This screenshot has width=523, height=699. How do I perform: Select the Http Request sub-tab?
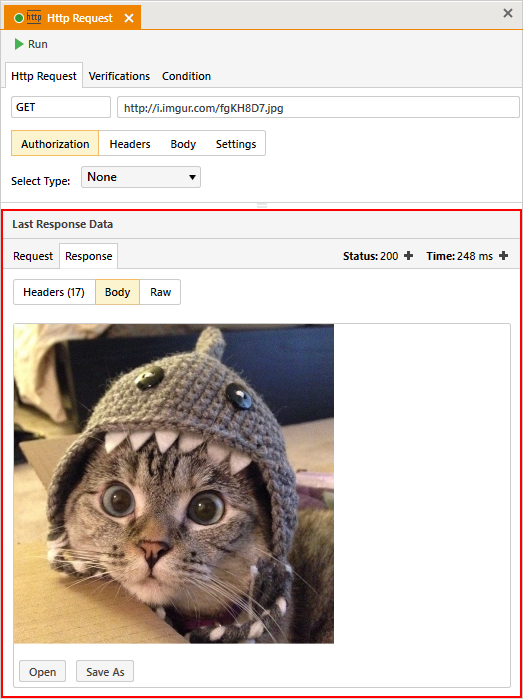(x=44, y=76)
